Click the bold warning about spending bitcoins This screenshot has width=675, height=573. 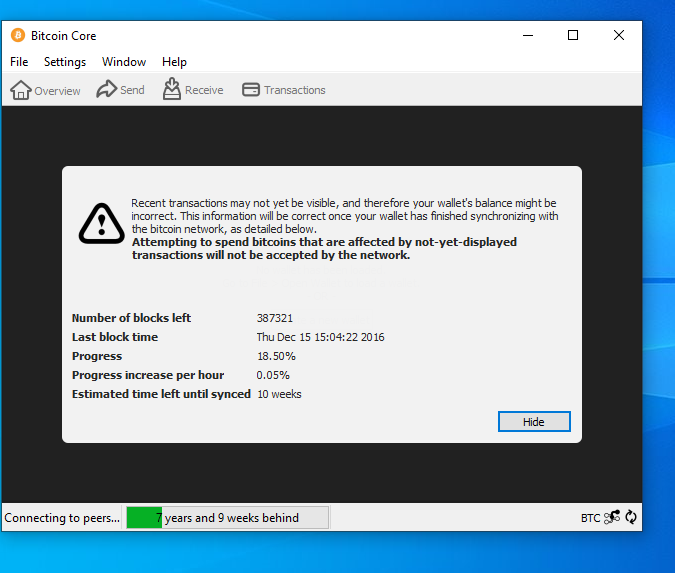pos(324,248)
